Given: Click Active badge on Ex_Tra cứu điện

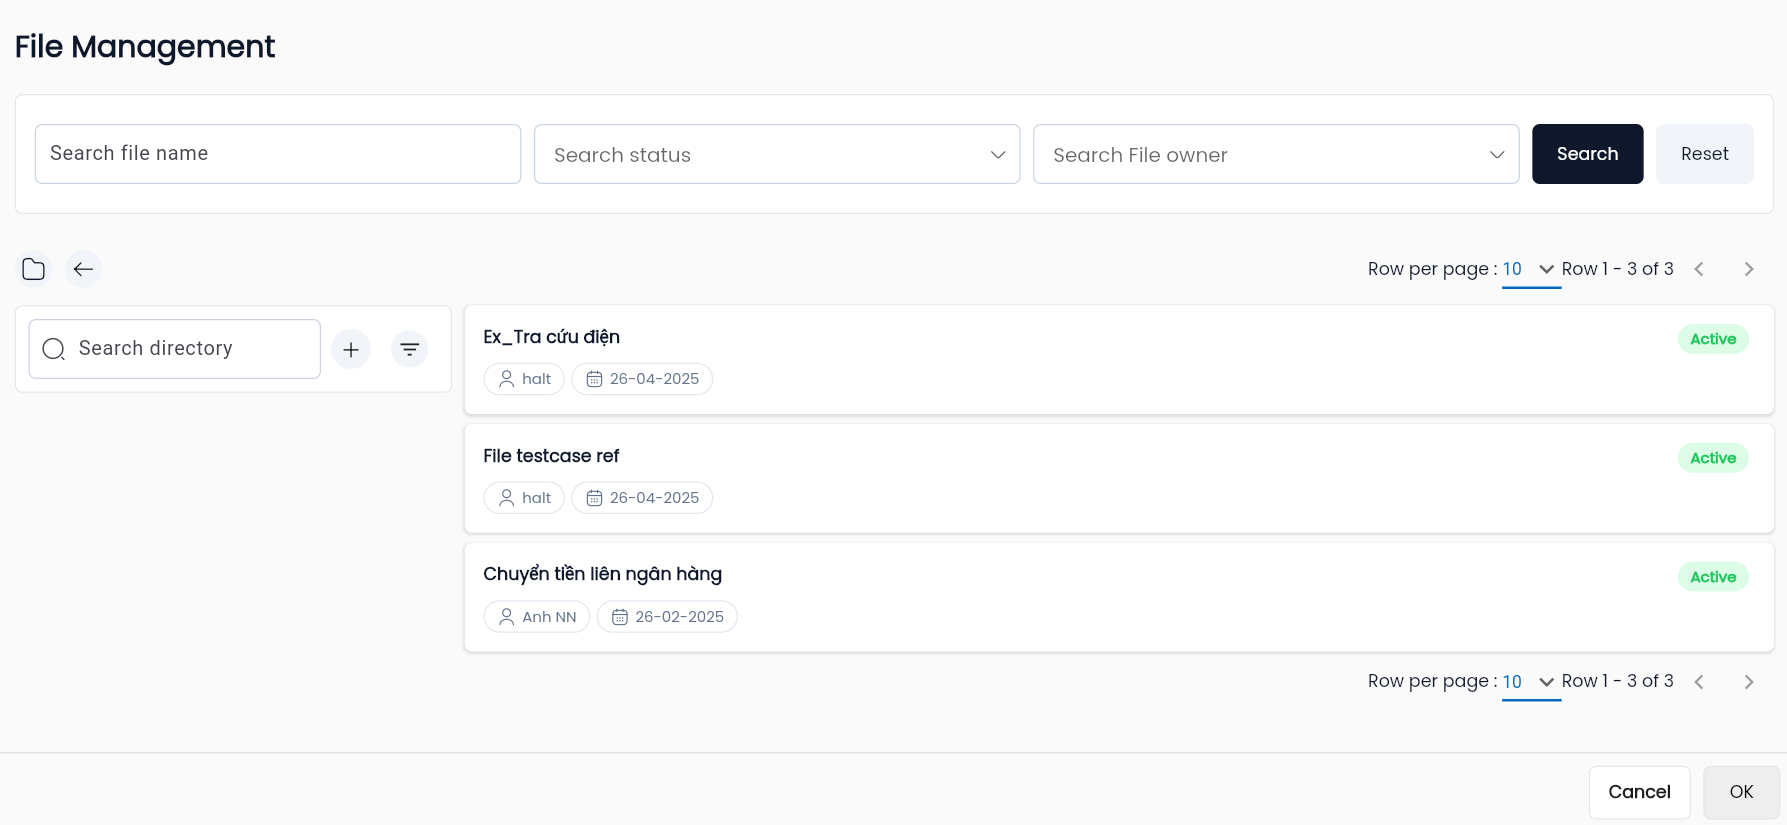Looking at the screenshot, I should pyautogui.click(x=1713, y=339).
